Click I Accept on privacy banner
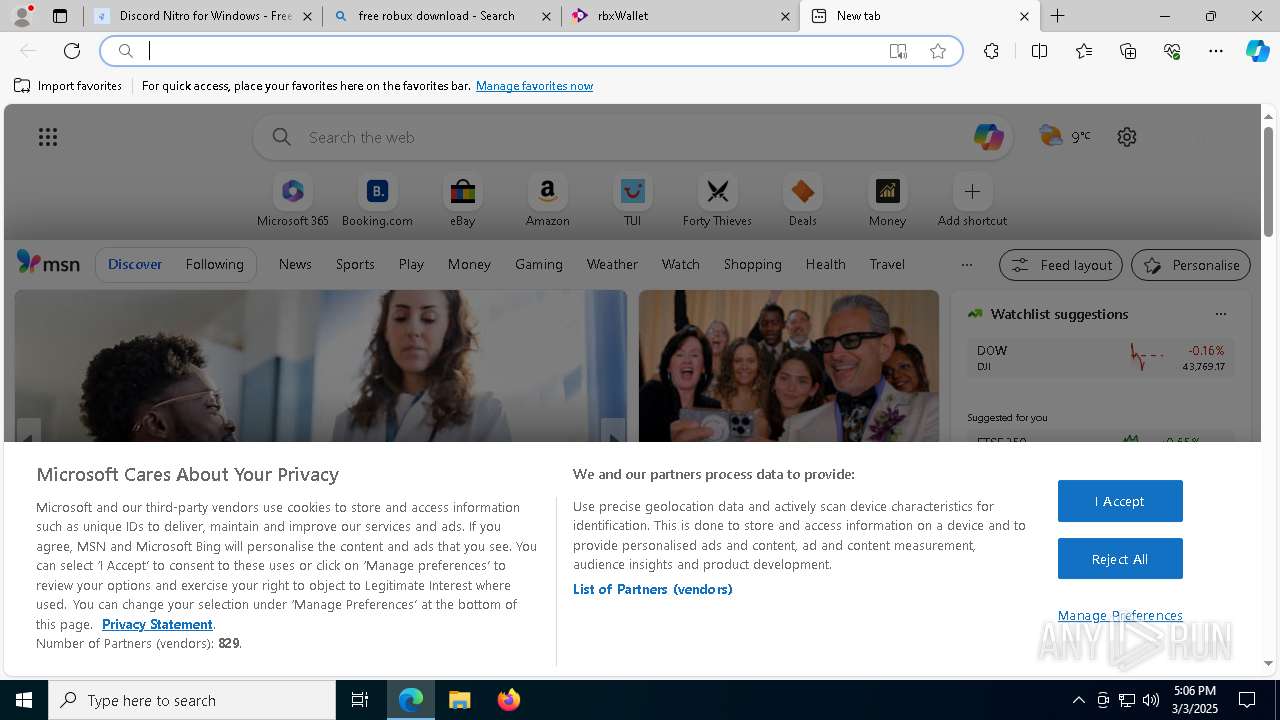 click(x=1120, y=501)
